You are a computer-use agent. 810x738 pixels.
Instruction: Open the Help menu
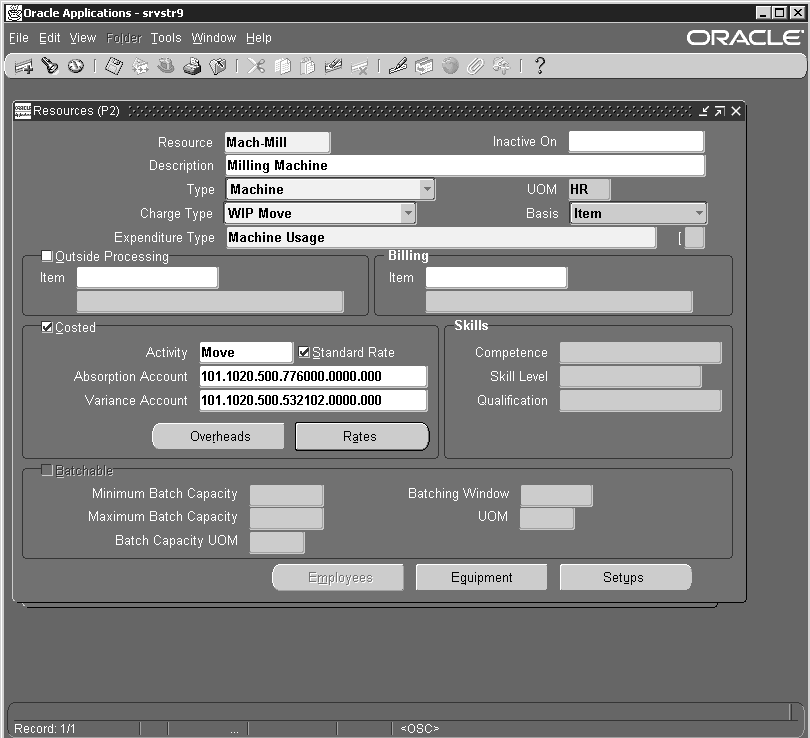point(258,38)
